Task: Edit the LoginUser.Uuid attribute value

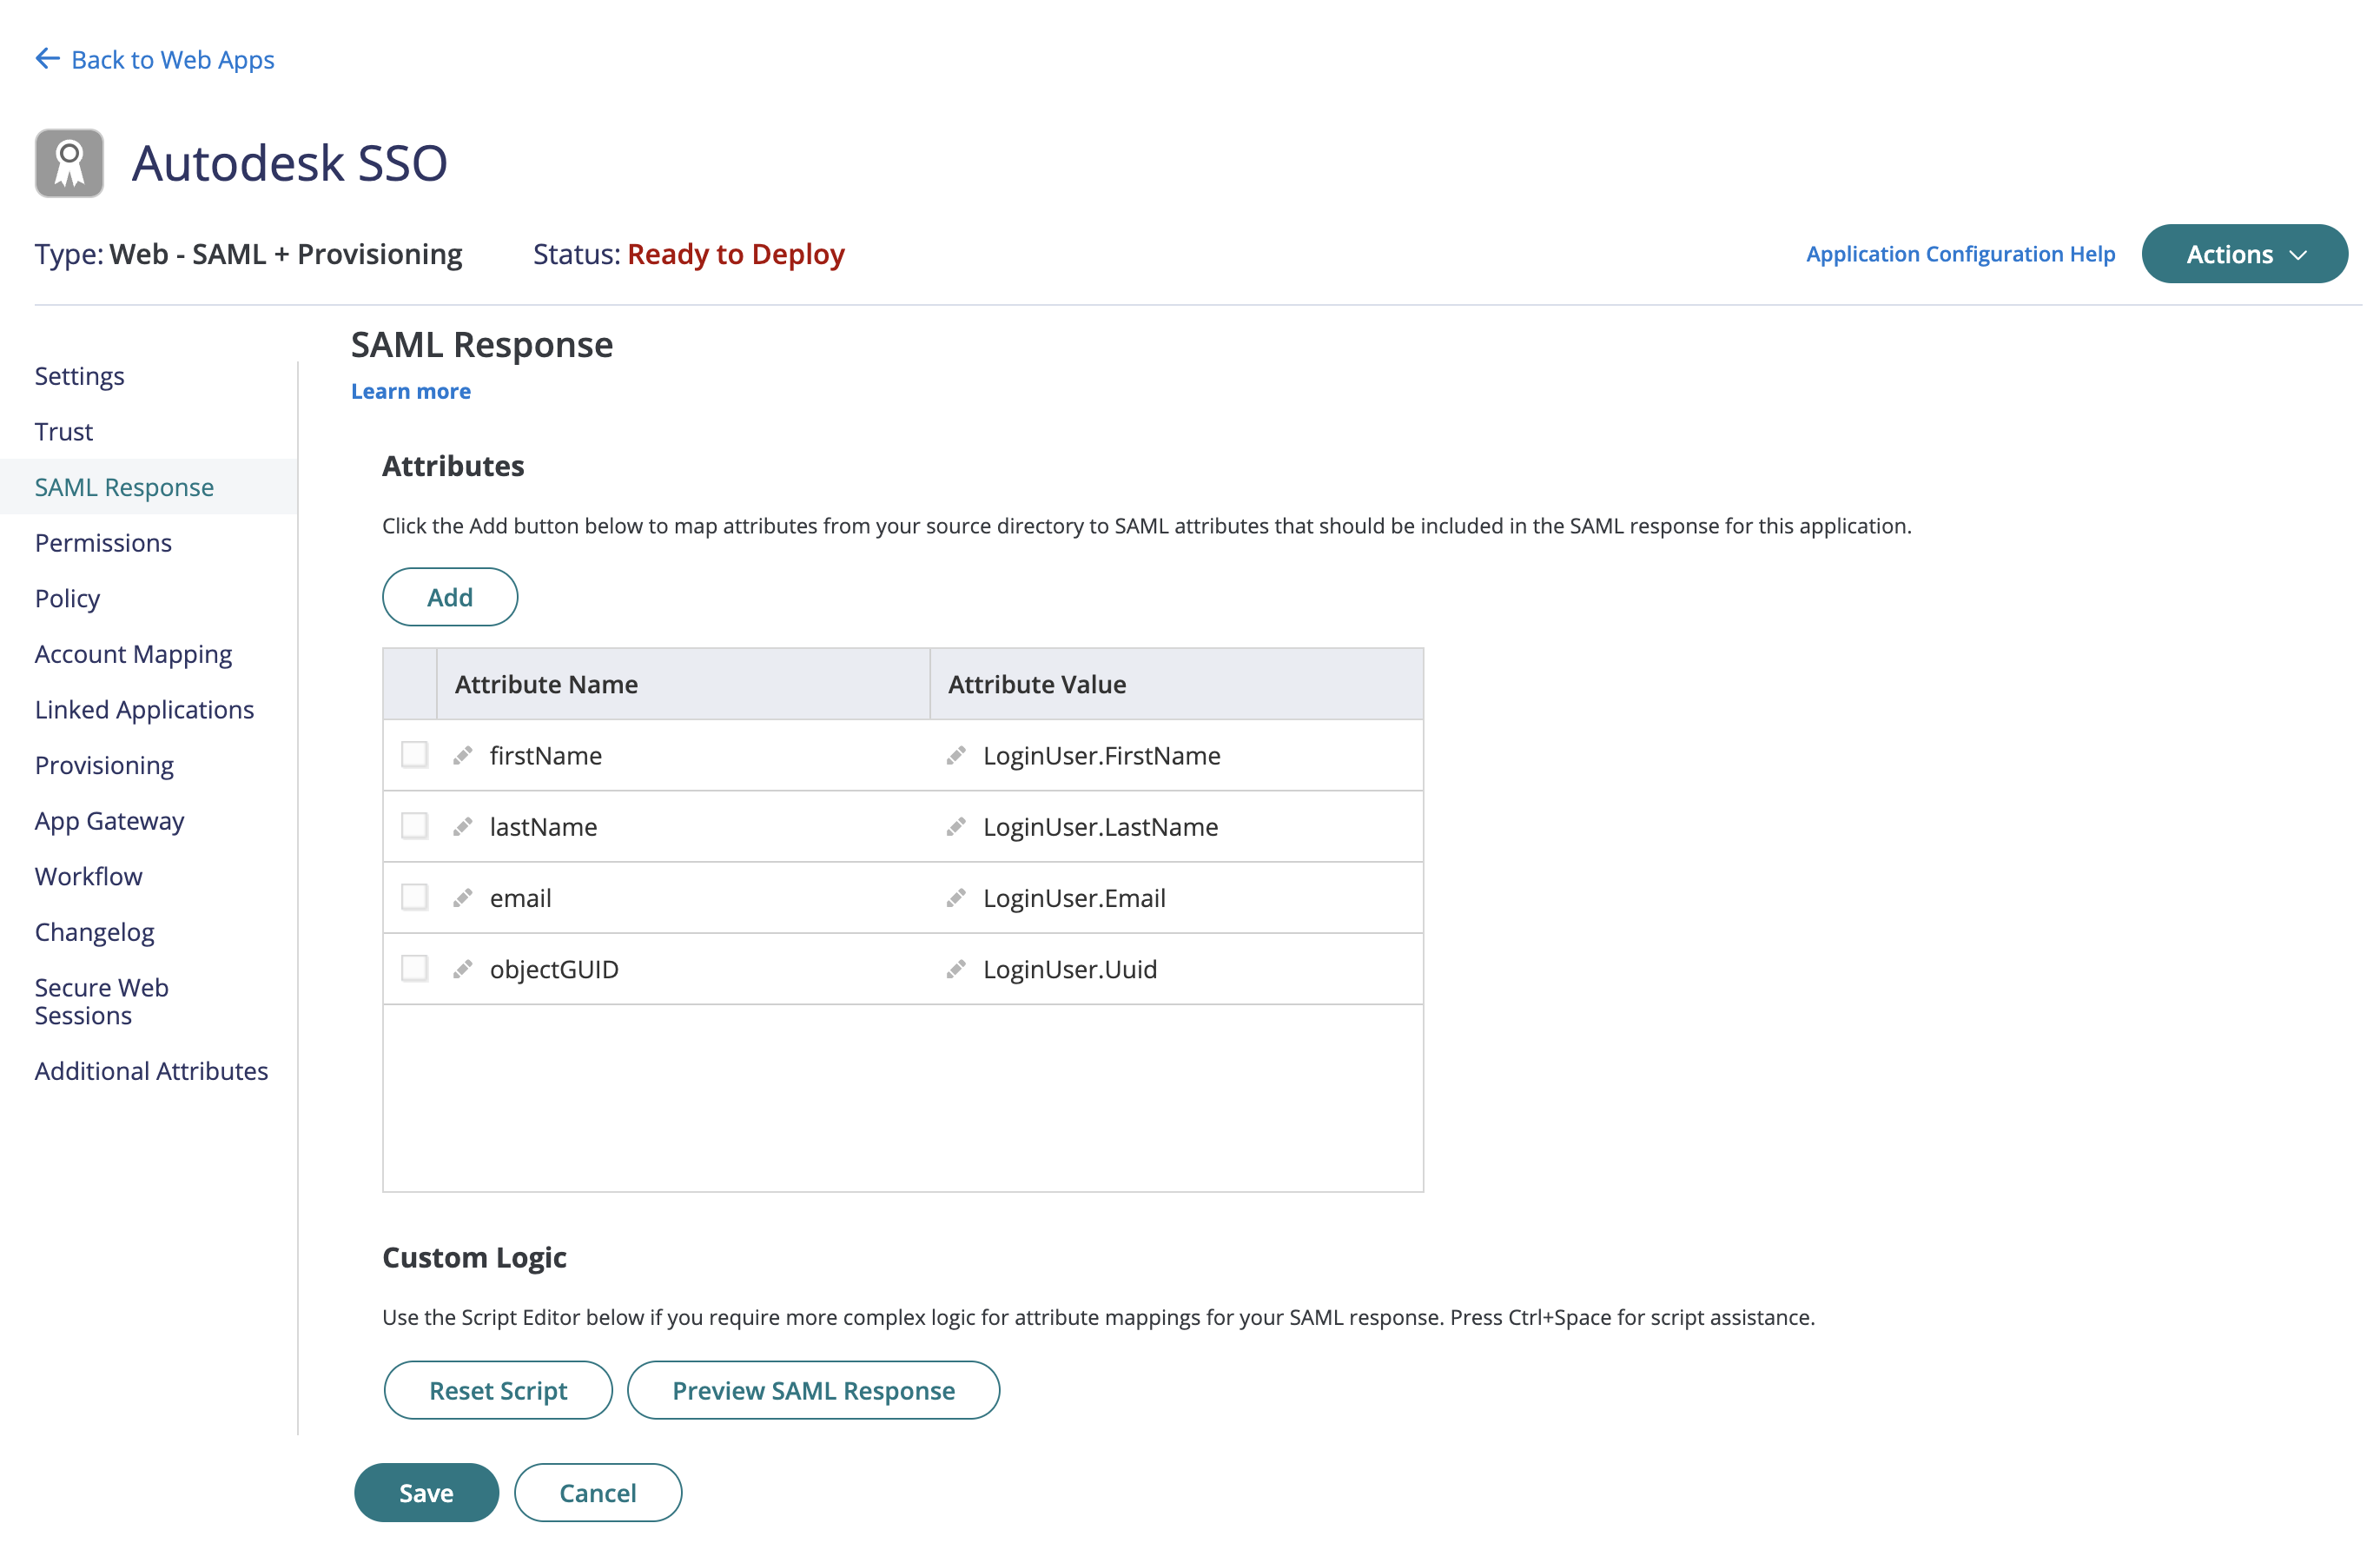Action: pos(957,968)
